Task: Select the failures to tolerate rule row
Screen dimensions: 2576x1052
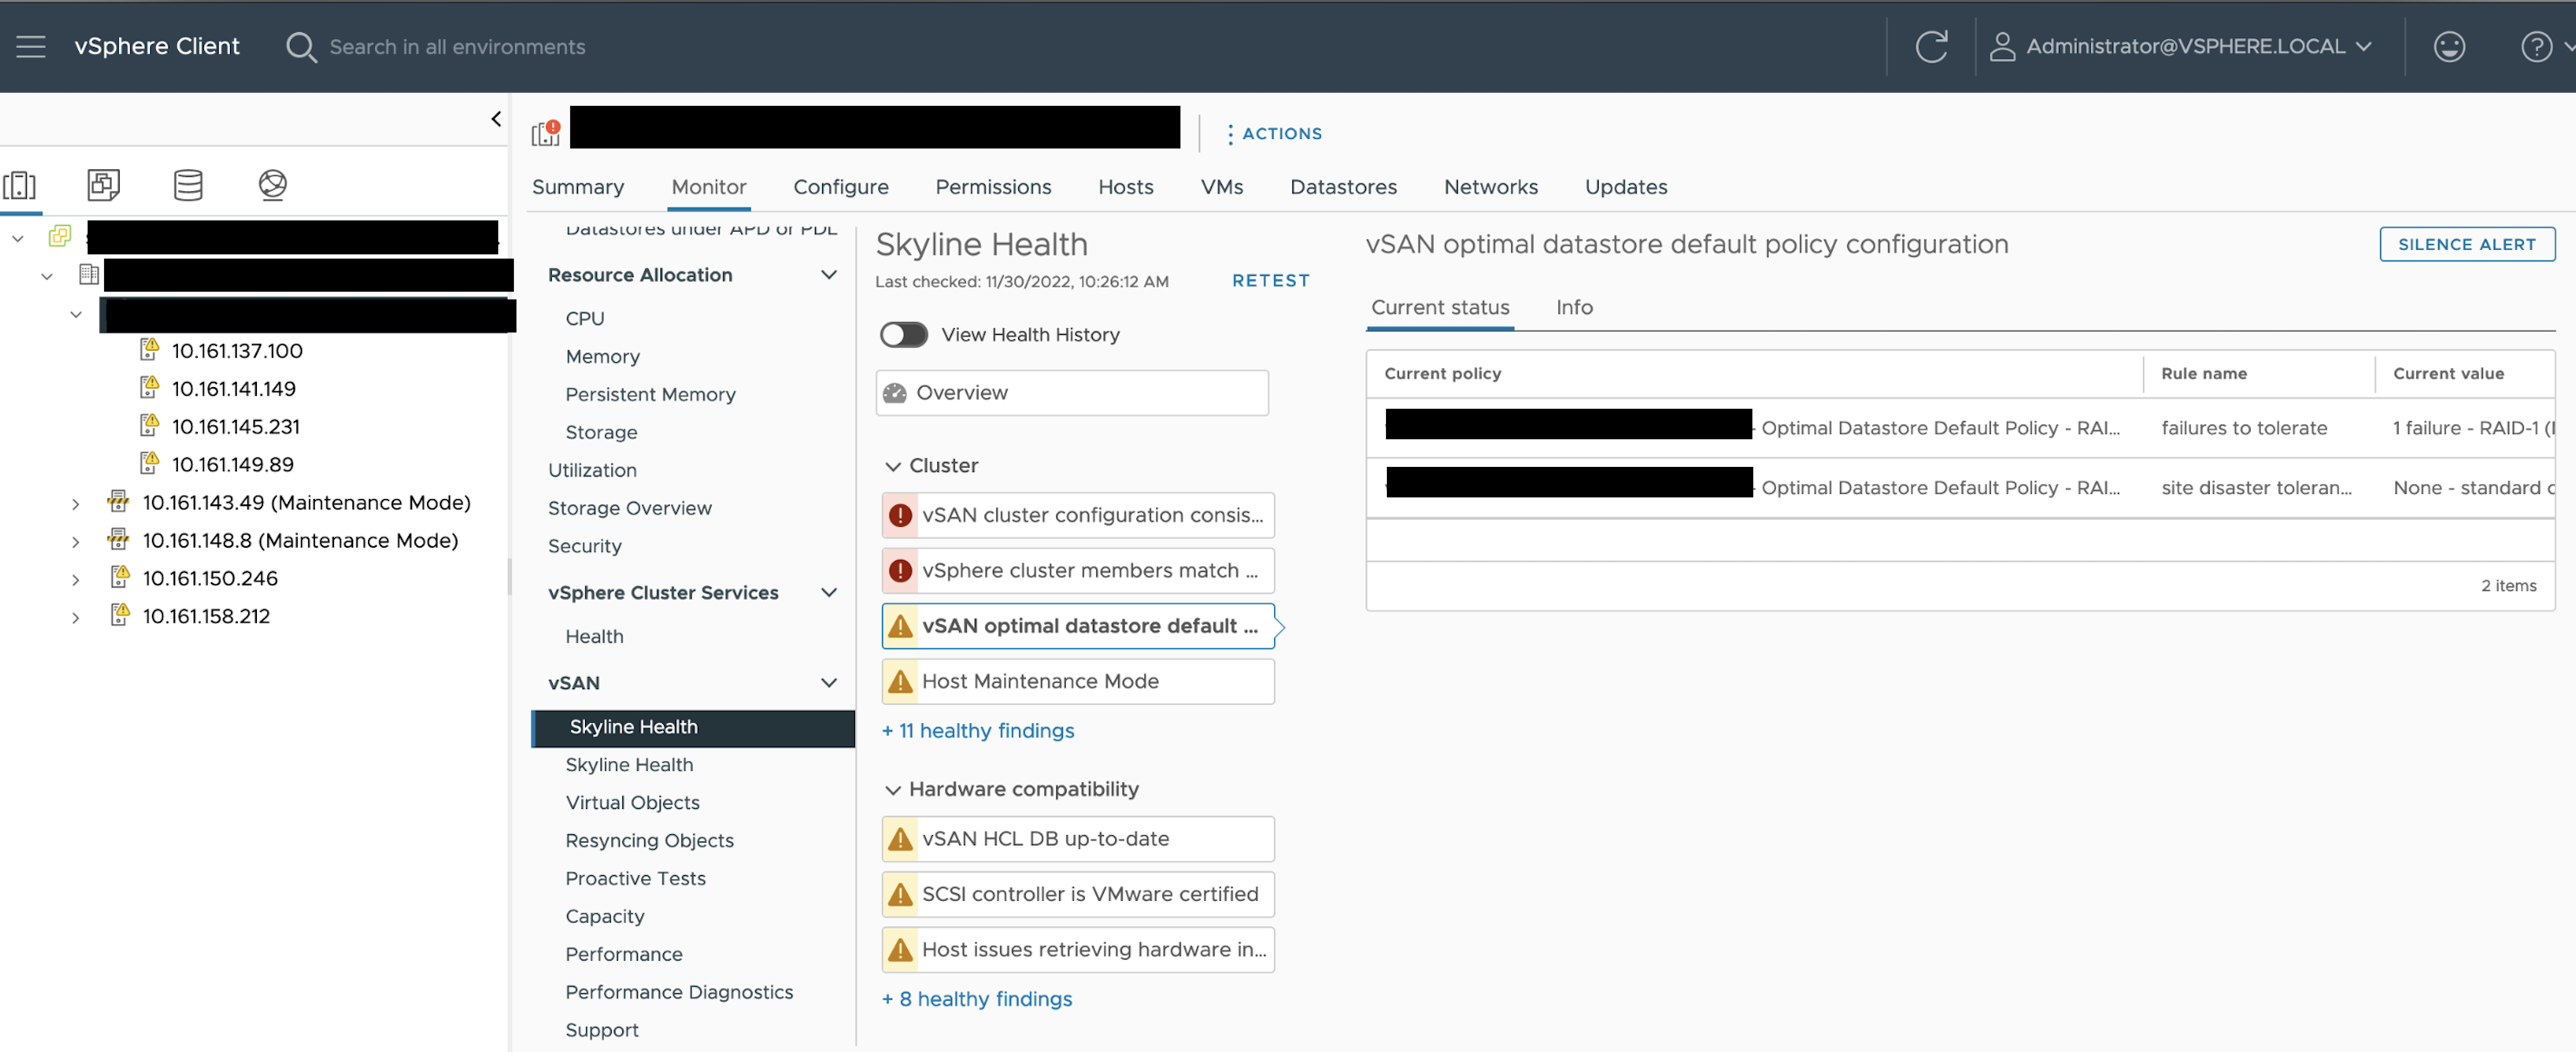Action: click(x=1960, y=428)
